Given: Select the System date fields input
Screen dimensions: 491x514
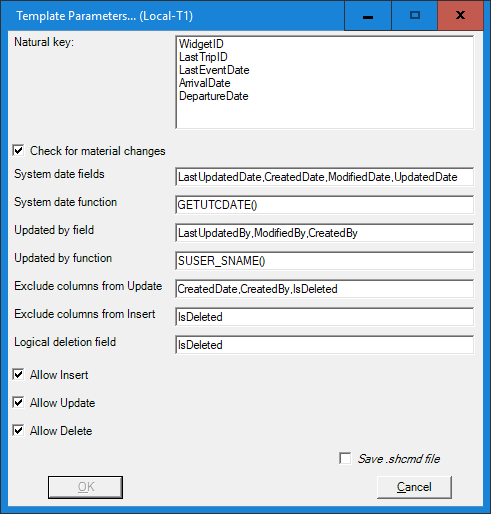Looking at the screenshot, I should coord(324,177).
